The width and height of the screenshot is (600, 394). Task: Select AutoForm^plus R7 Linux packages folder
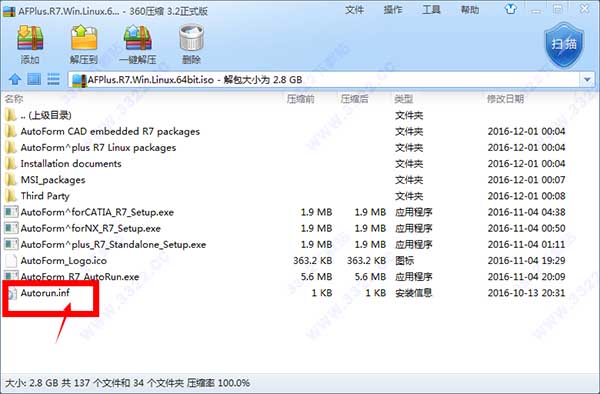click(x=300, y=147)
